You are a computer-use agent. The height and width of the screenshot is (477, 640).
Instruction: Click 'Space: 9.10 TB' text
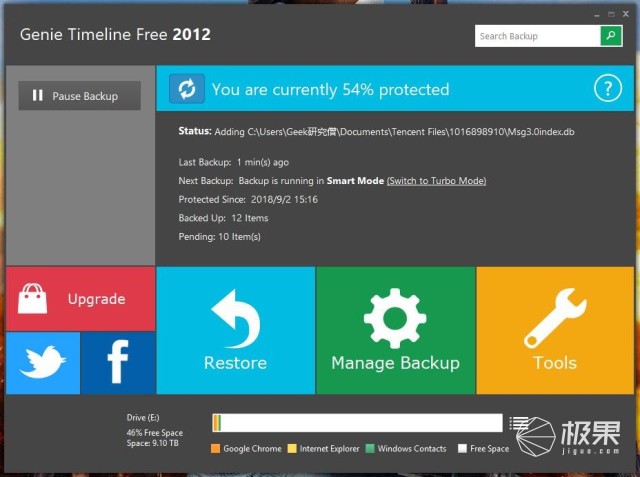pyautogui.click(x=152, y=443)
